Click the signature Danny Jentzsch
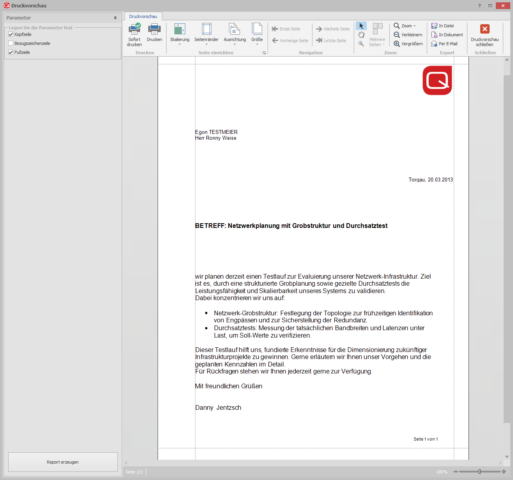 tap(218, 408)
